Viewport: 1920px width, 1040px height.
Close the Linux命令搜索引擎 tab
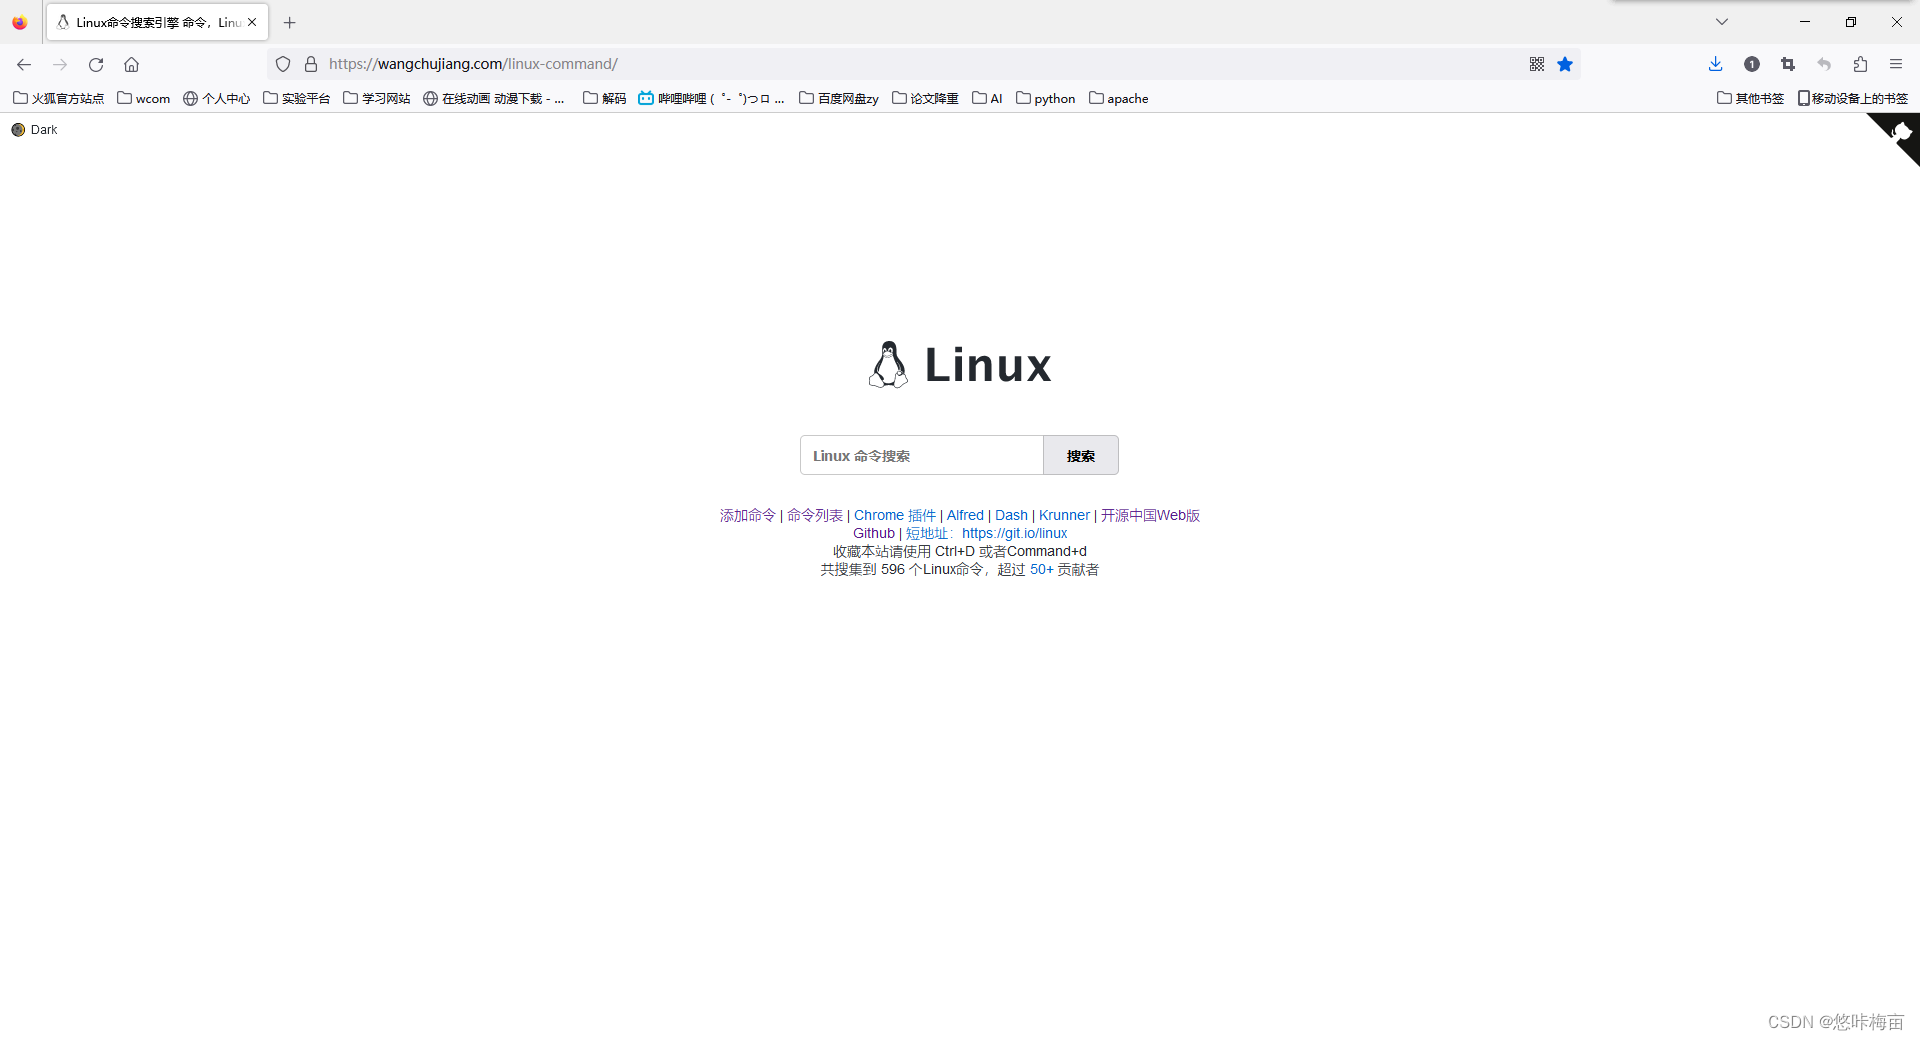252,22
